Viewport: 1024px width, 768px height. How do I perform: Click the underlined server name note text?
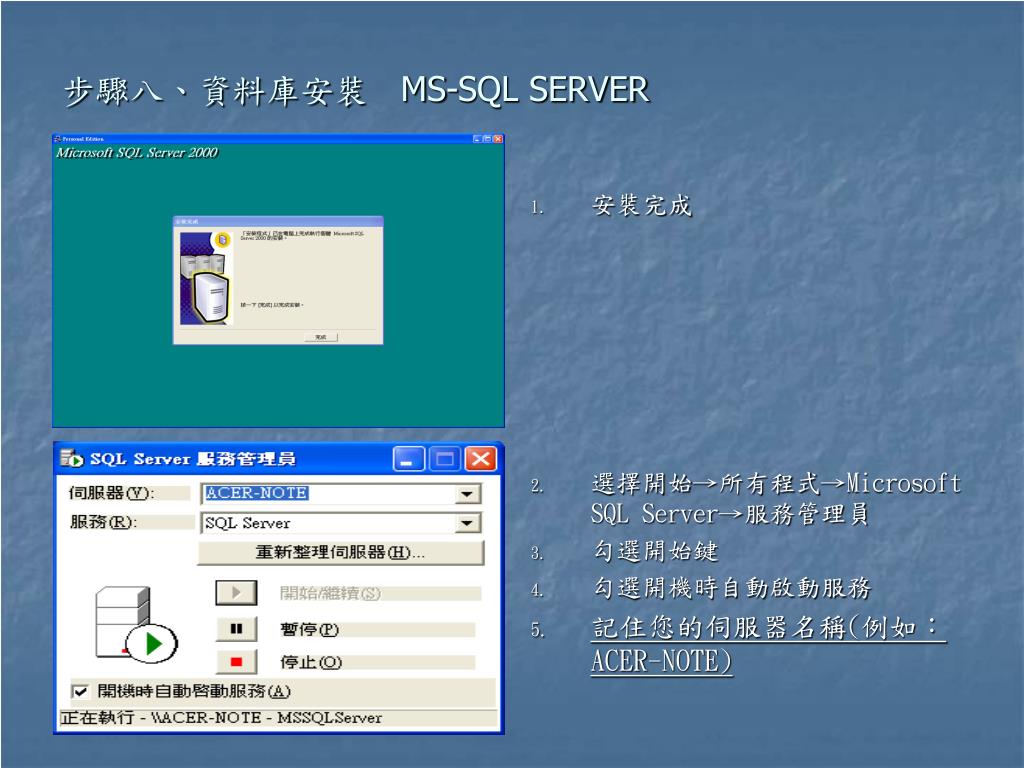point(769,645)
